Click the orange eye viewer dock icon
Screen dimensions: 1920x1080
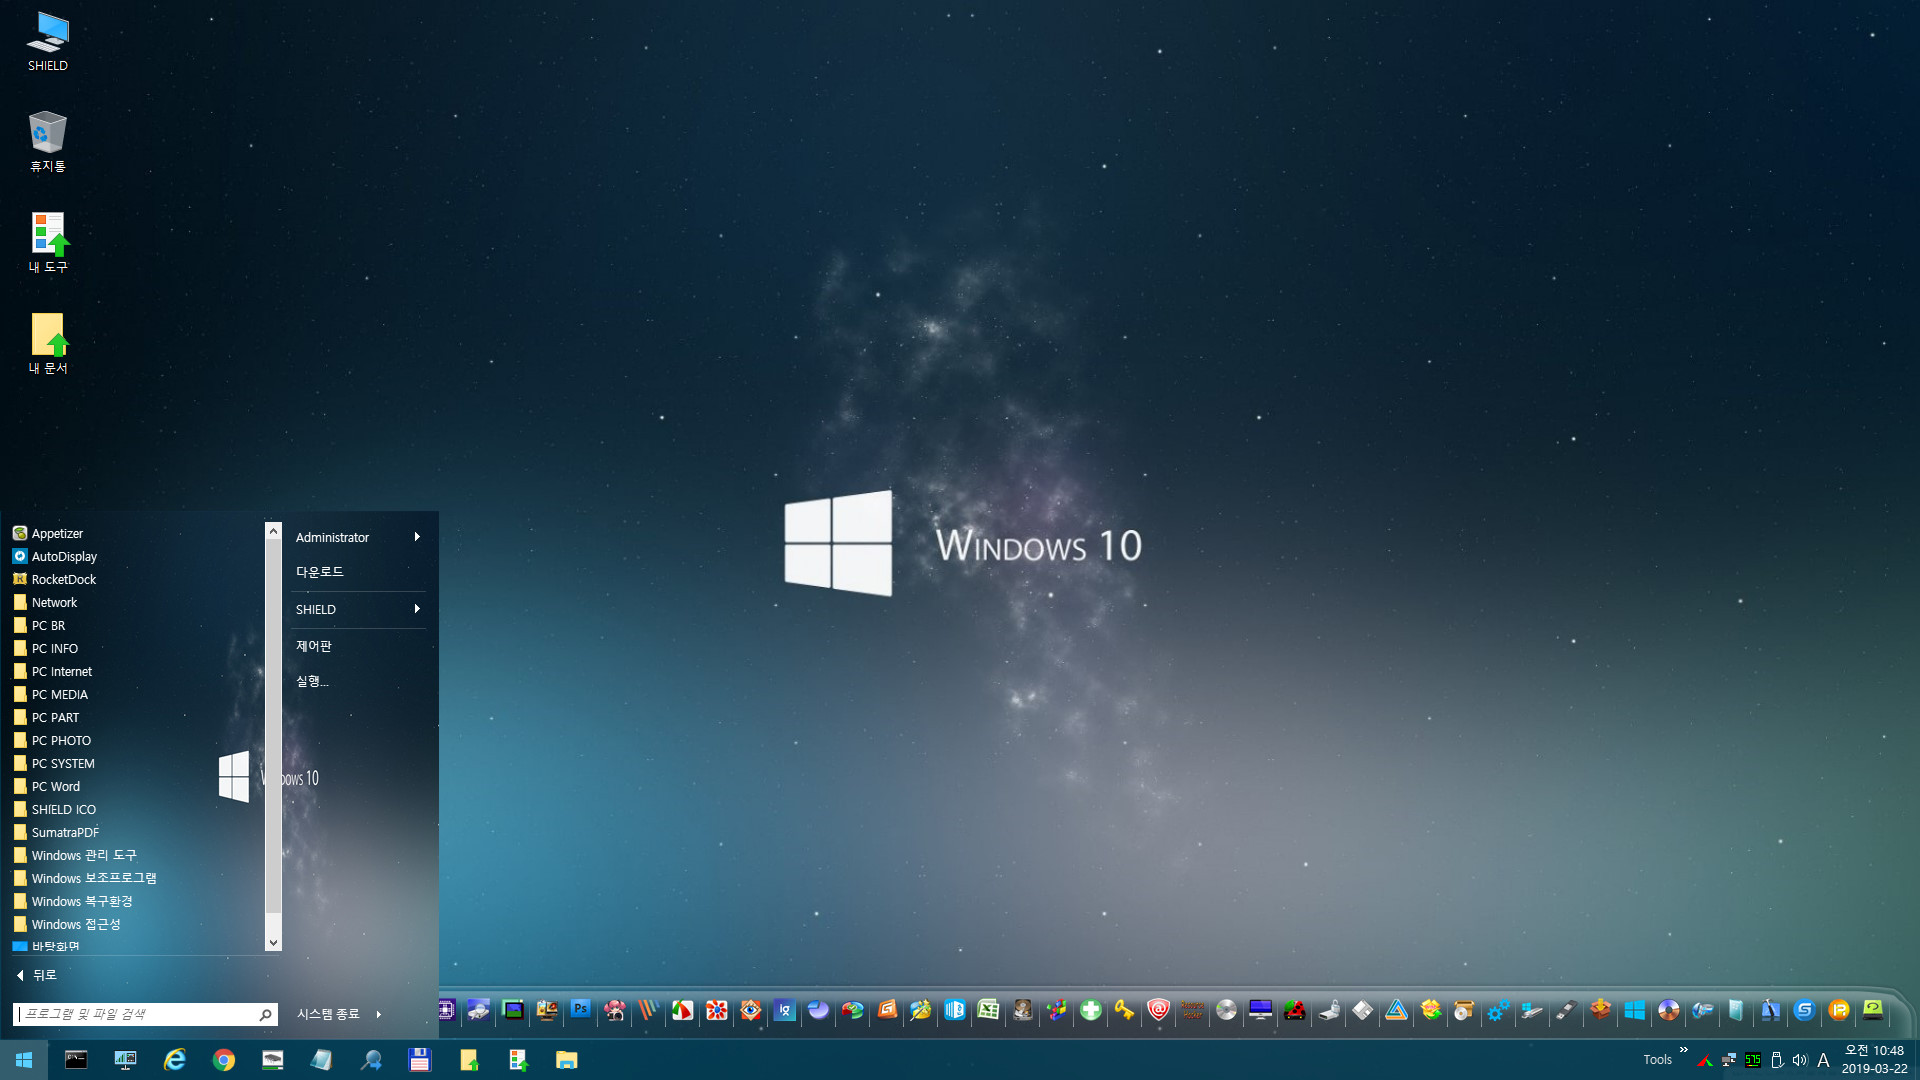(x=750, y=1010)
